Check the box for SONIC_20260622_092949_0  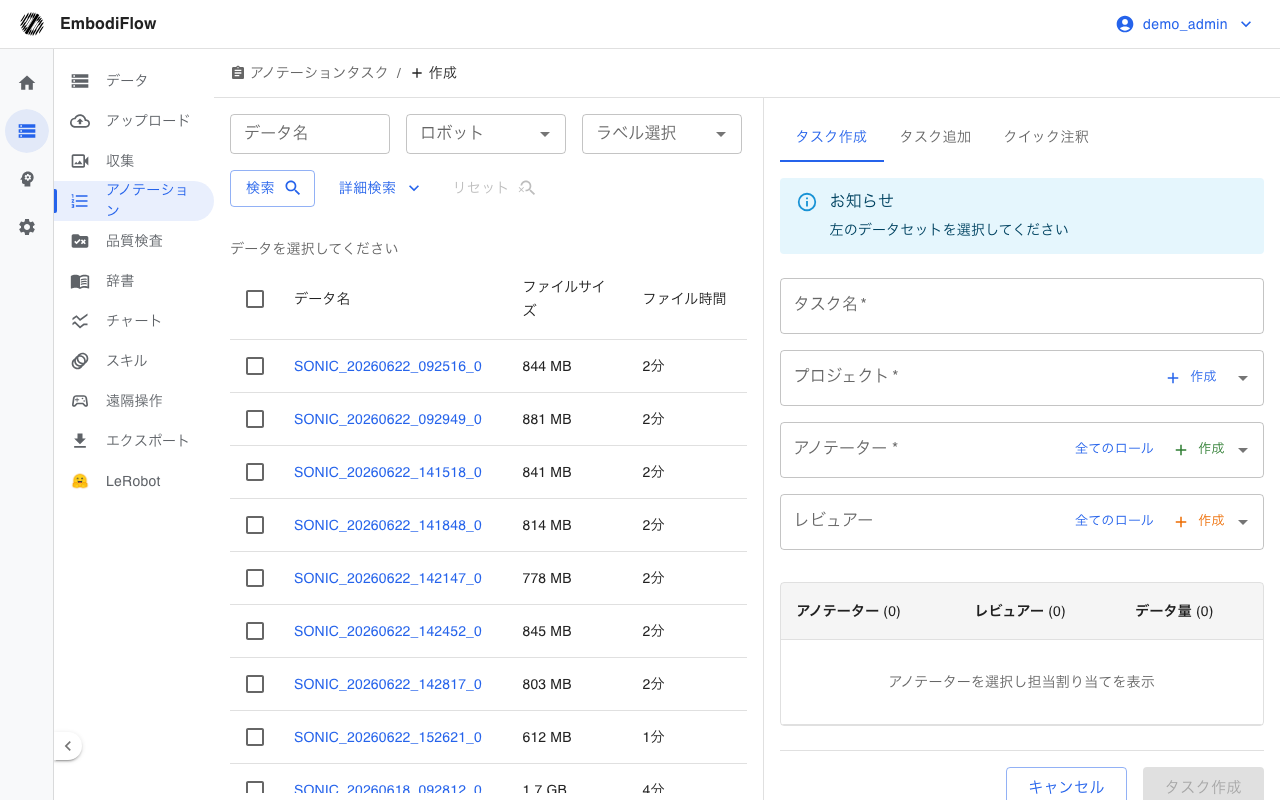[255, 419]
